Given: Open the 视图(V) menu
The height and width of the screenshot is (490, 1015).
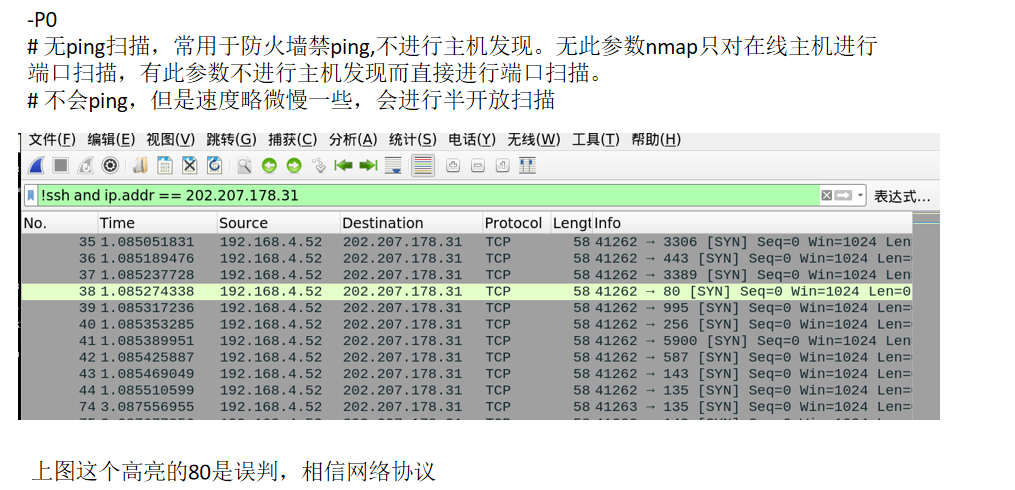Looking at the screenshot, I should tap(170, 140).
